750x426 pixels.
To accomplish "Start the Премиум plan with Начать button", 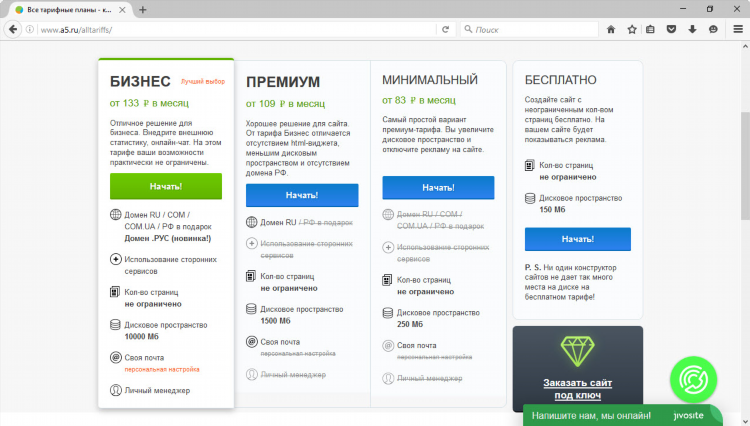I will 302,195.
